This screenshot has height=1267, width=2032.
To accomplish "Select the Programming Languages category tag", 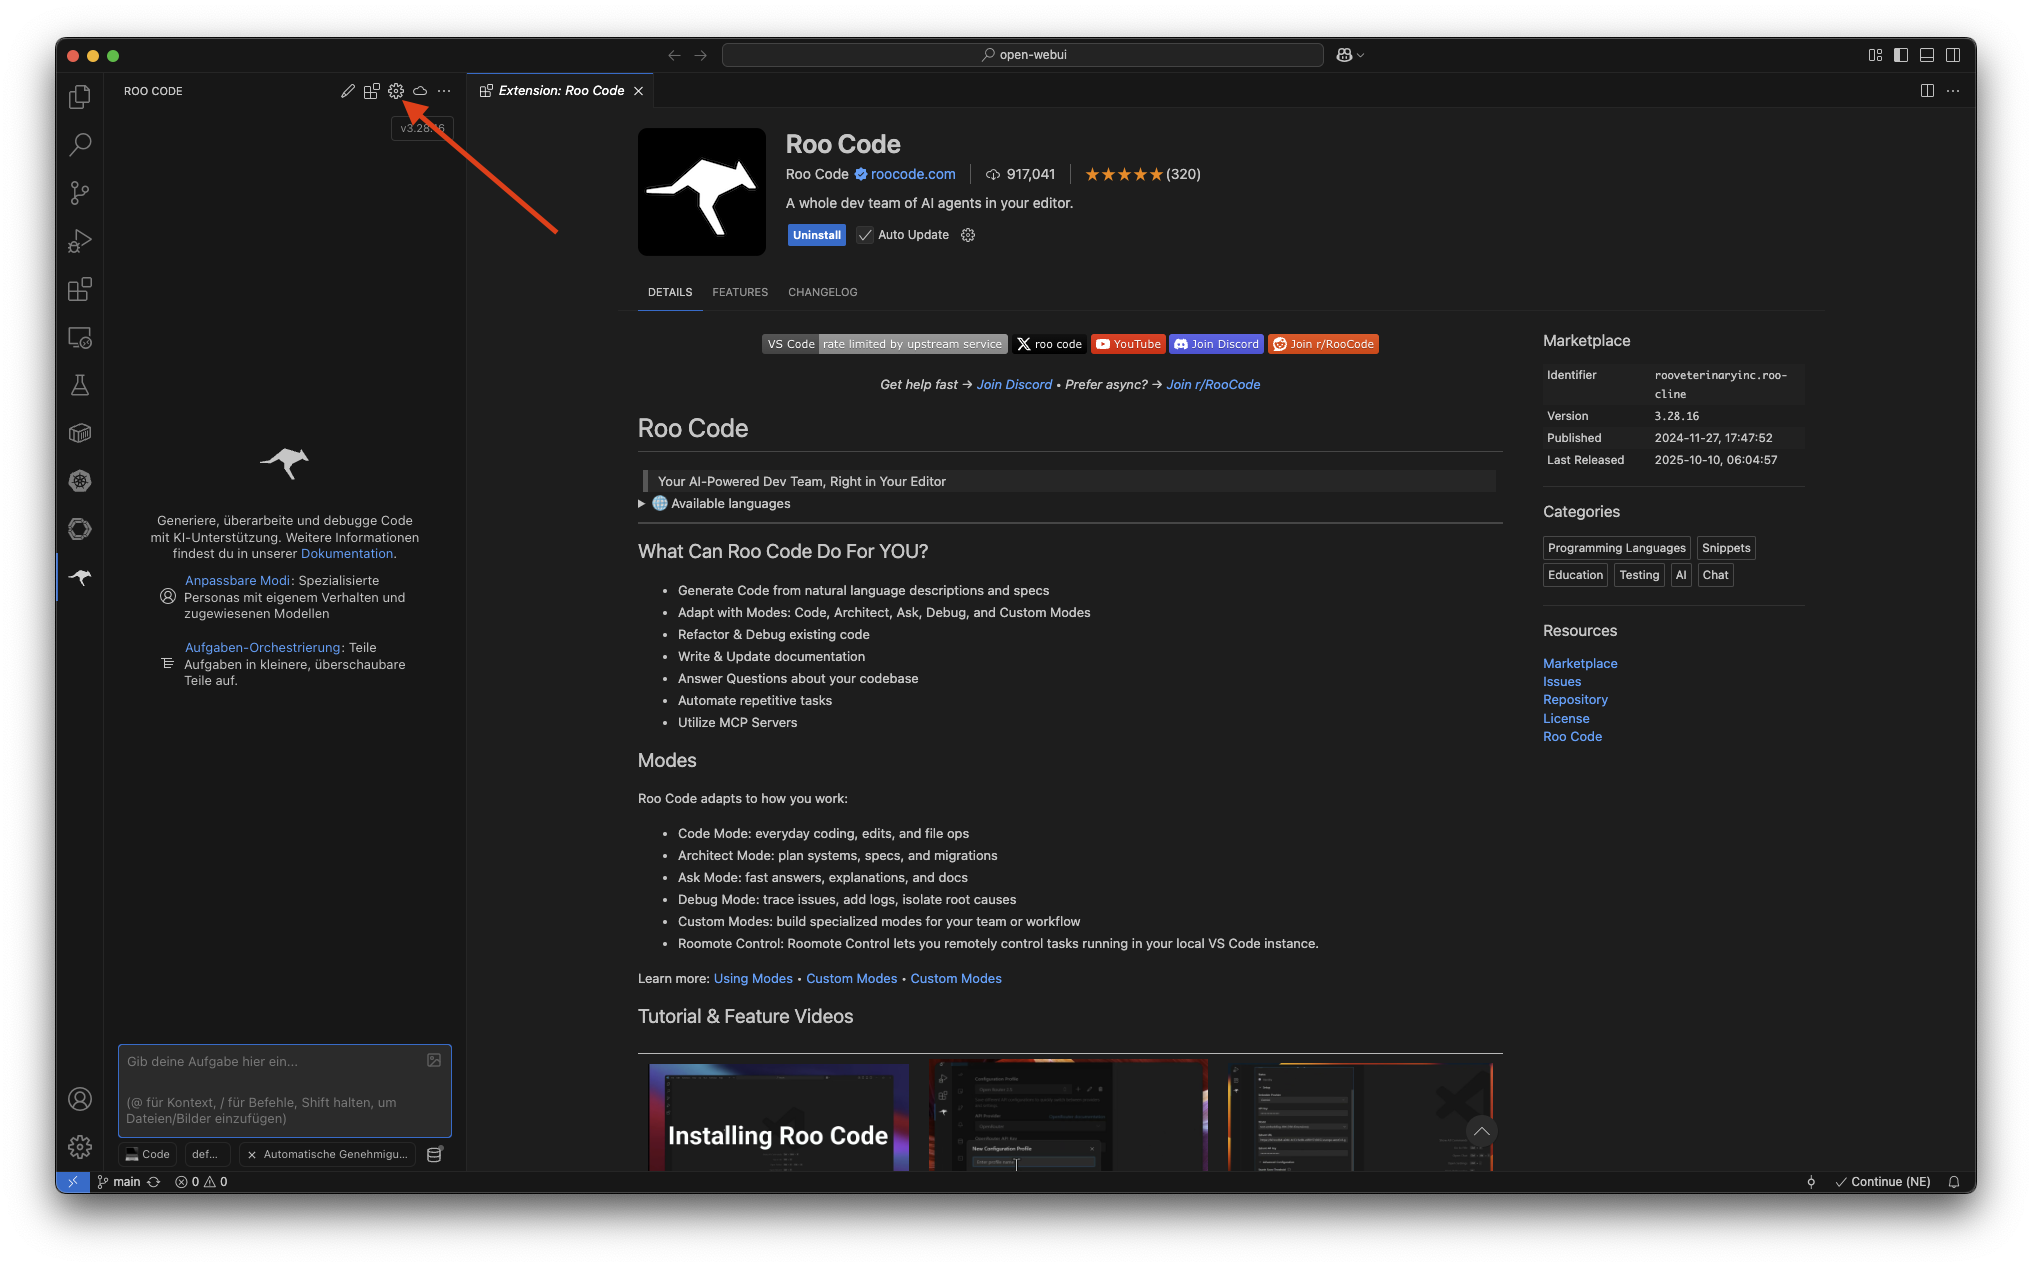I will pos(1616,548).
